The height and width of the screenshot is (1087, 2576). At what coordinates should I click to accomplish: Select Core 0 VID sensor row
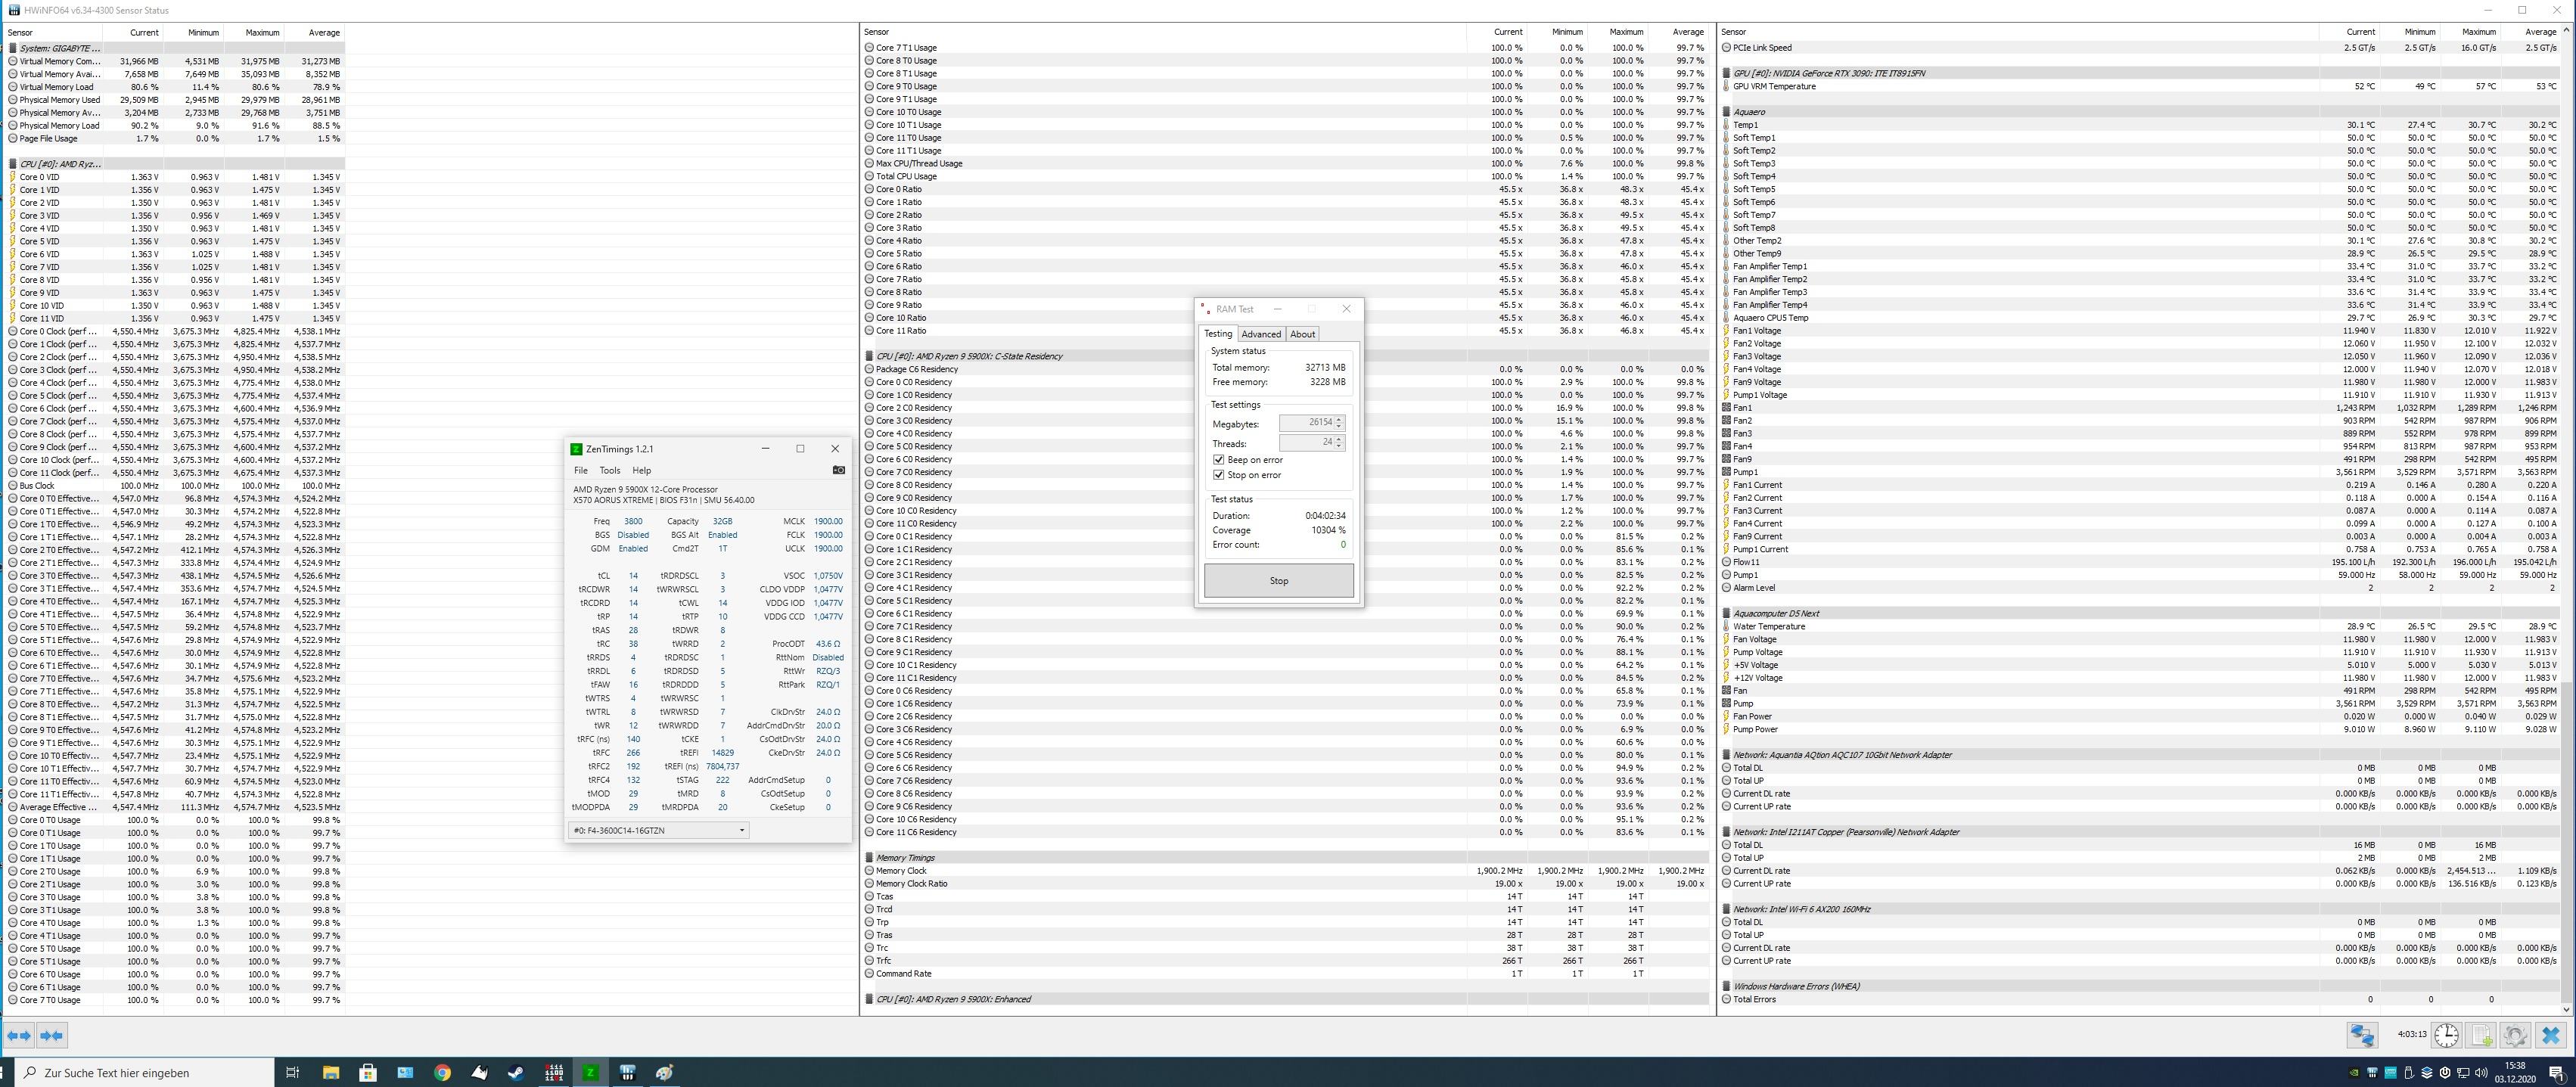coord(174,177)
